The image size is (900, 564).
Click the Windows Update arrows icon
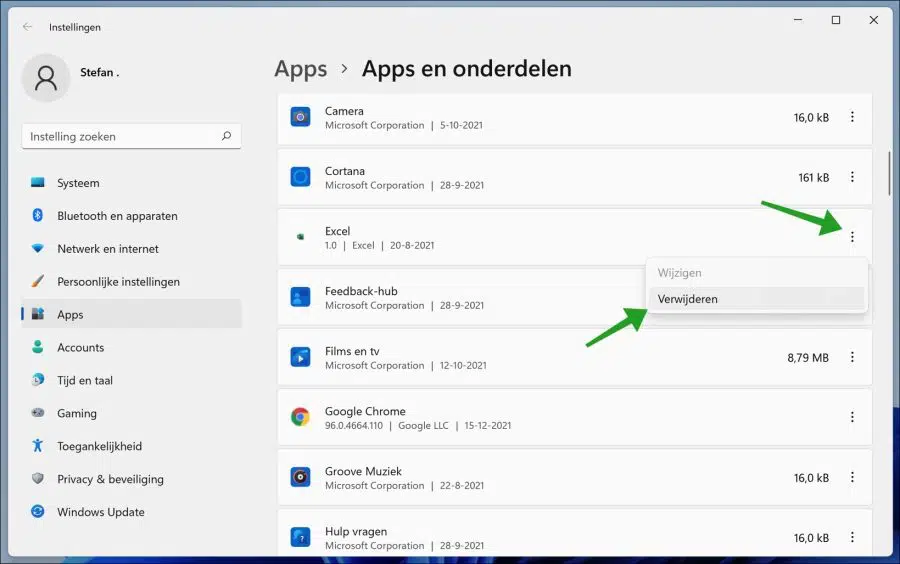(38, 511)
